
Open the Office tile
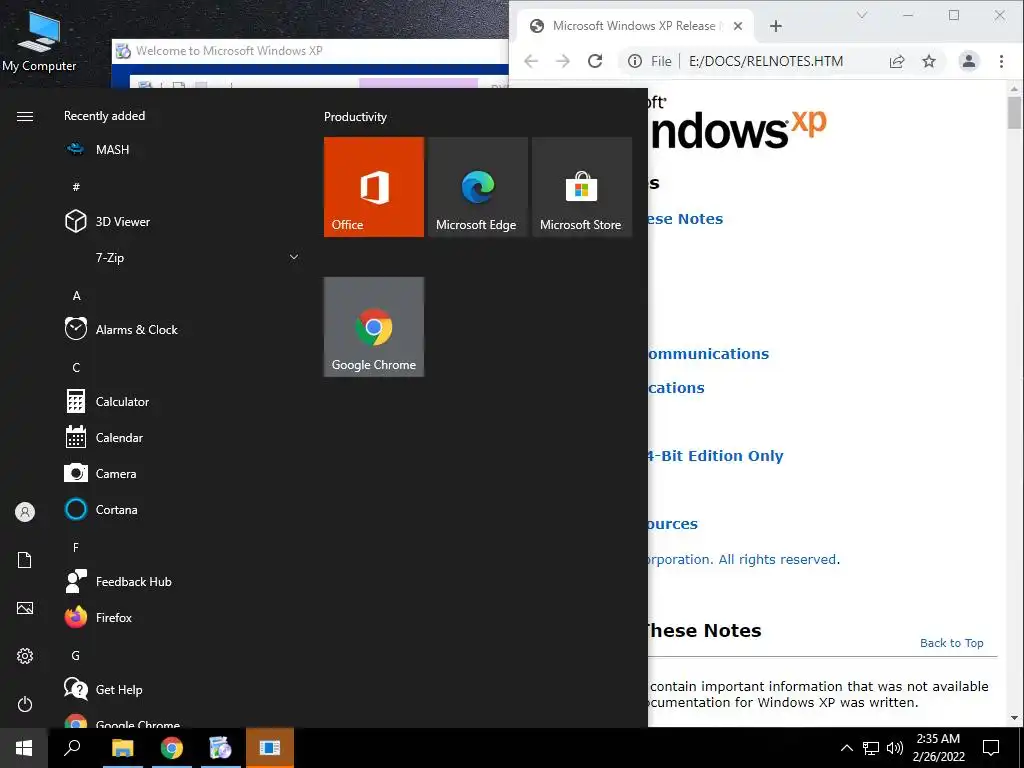[374, 187]
